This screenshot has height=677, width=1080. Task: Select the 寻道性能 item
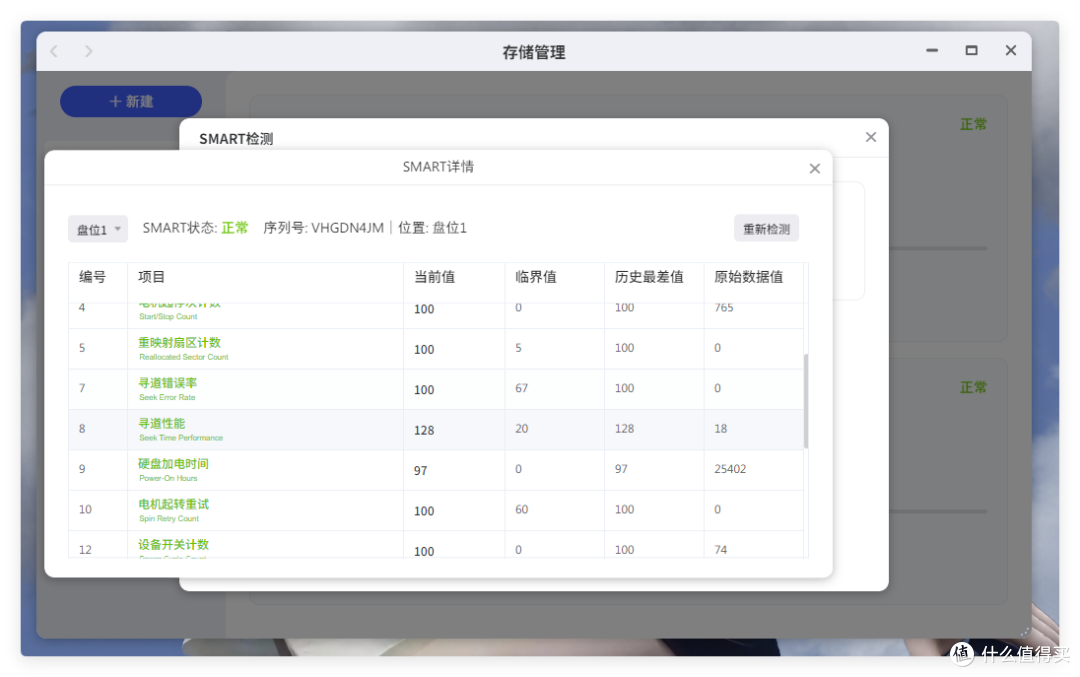(x=161, y=424)
